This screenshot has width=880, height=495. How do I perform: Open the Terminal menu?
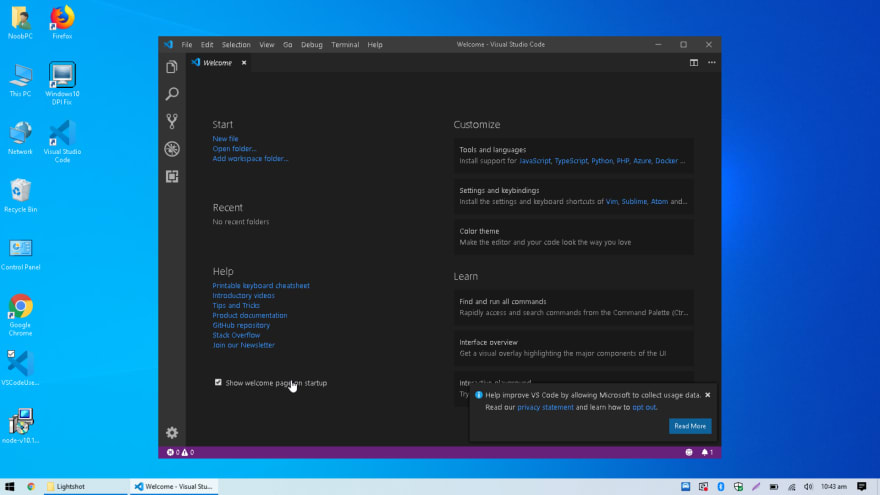click(x=345, y=44)
